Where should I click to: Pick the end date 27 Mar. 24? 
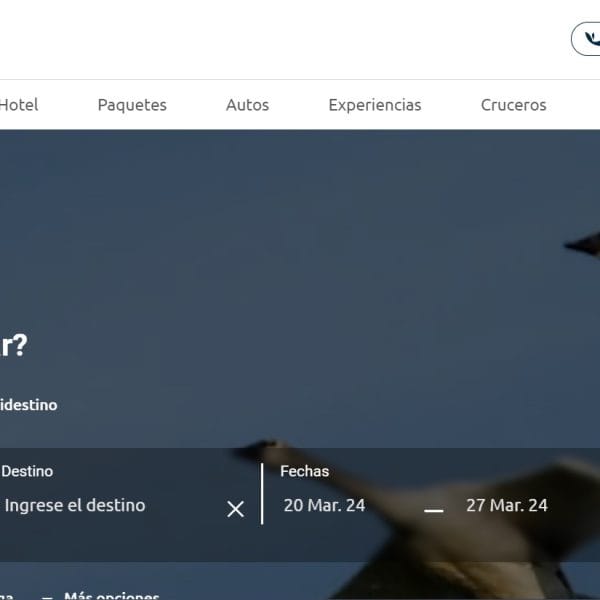coord(507,505)
